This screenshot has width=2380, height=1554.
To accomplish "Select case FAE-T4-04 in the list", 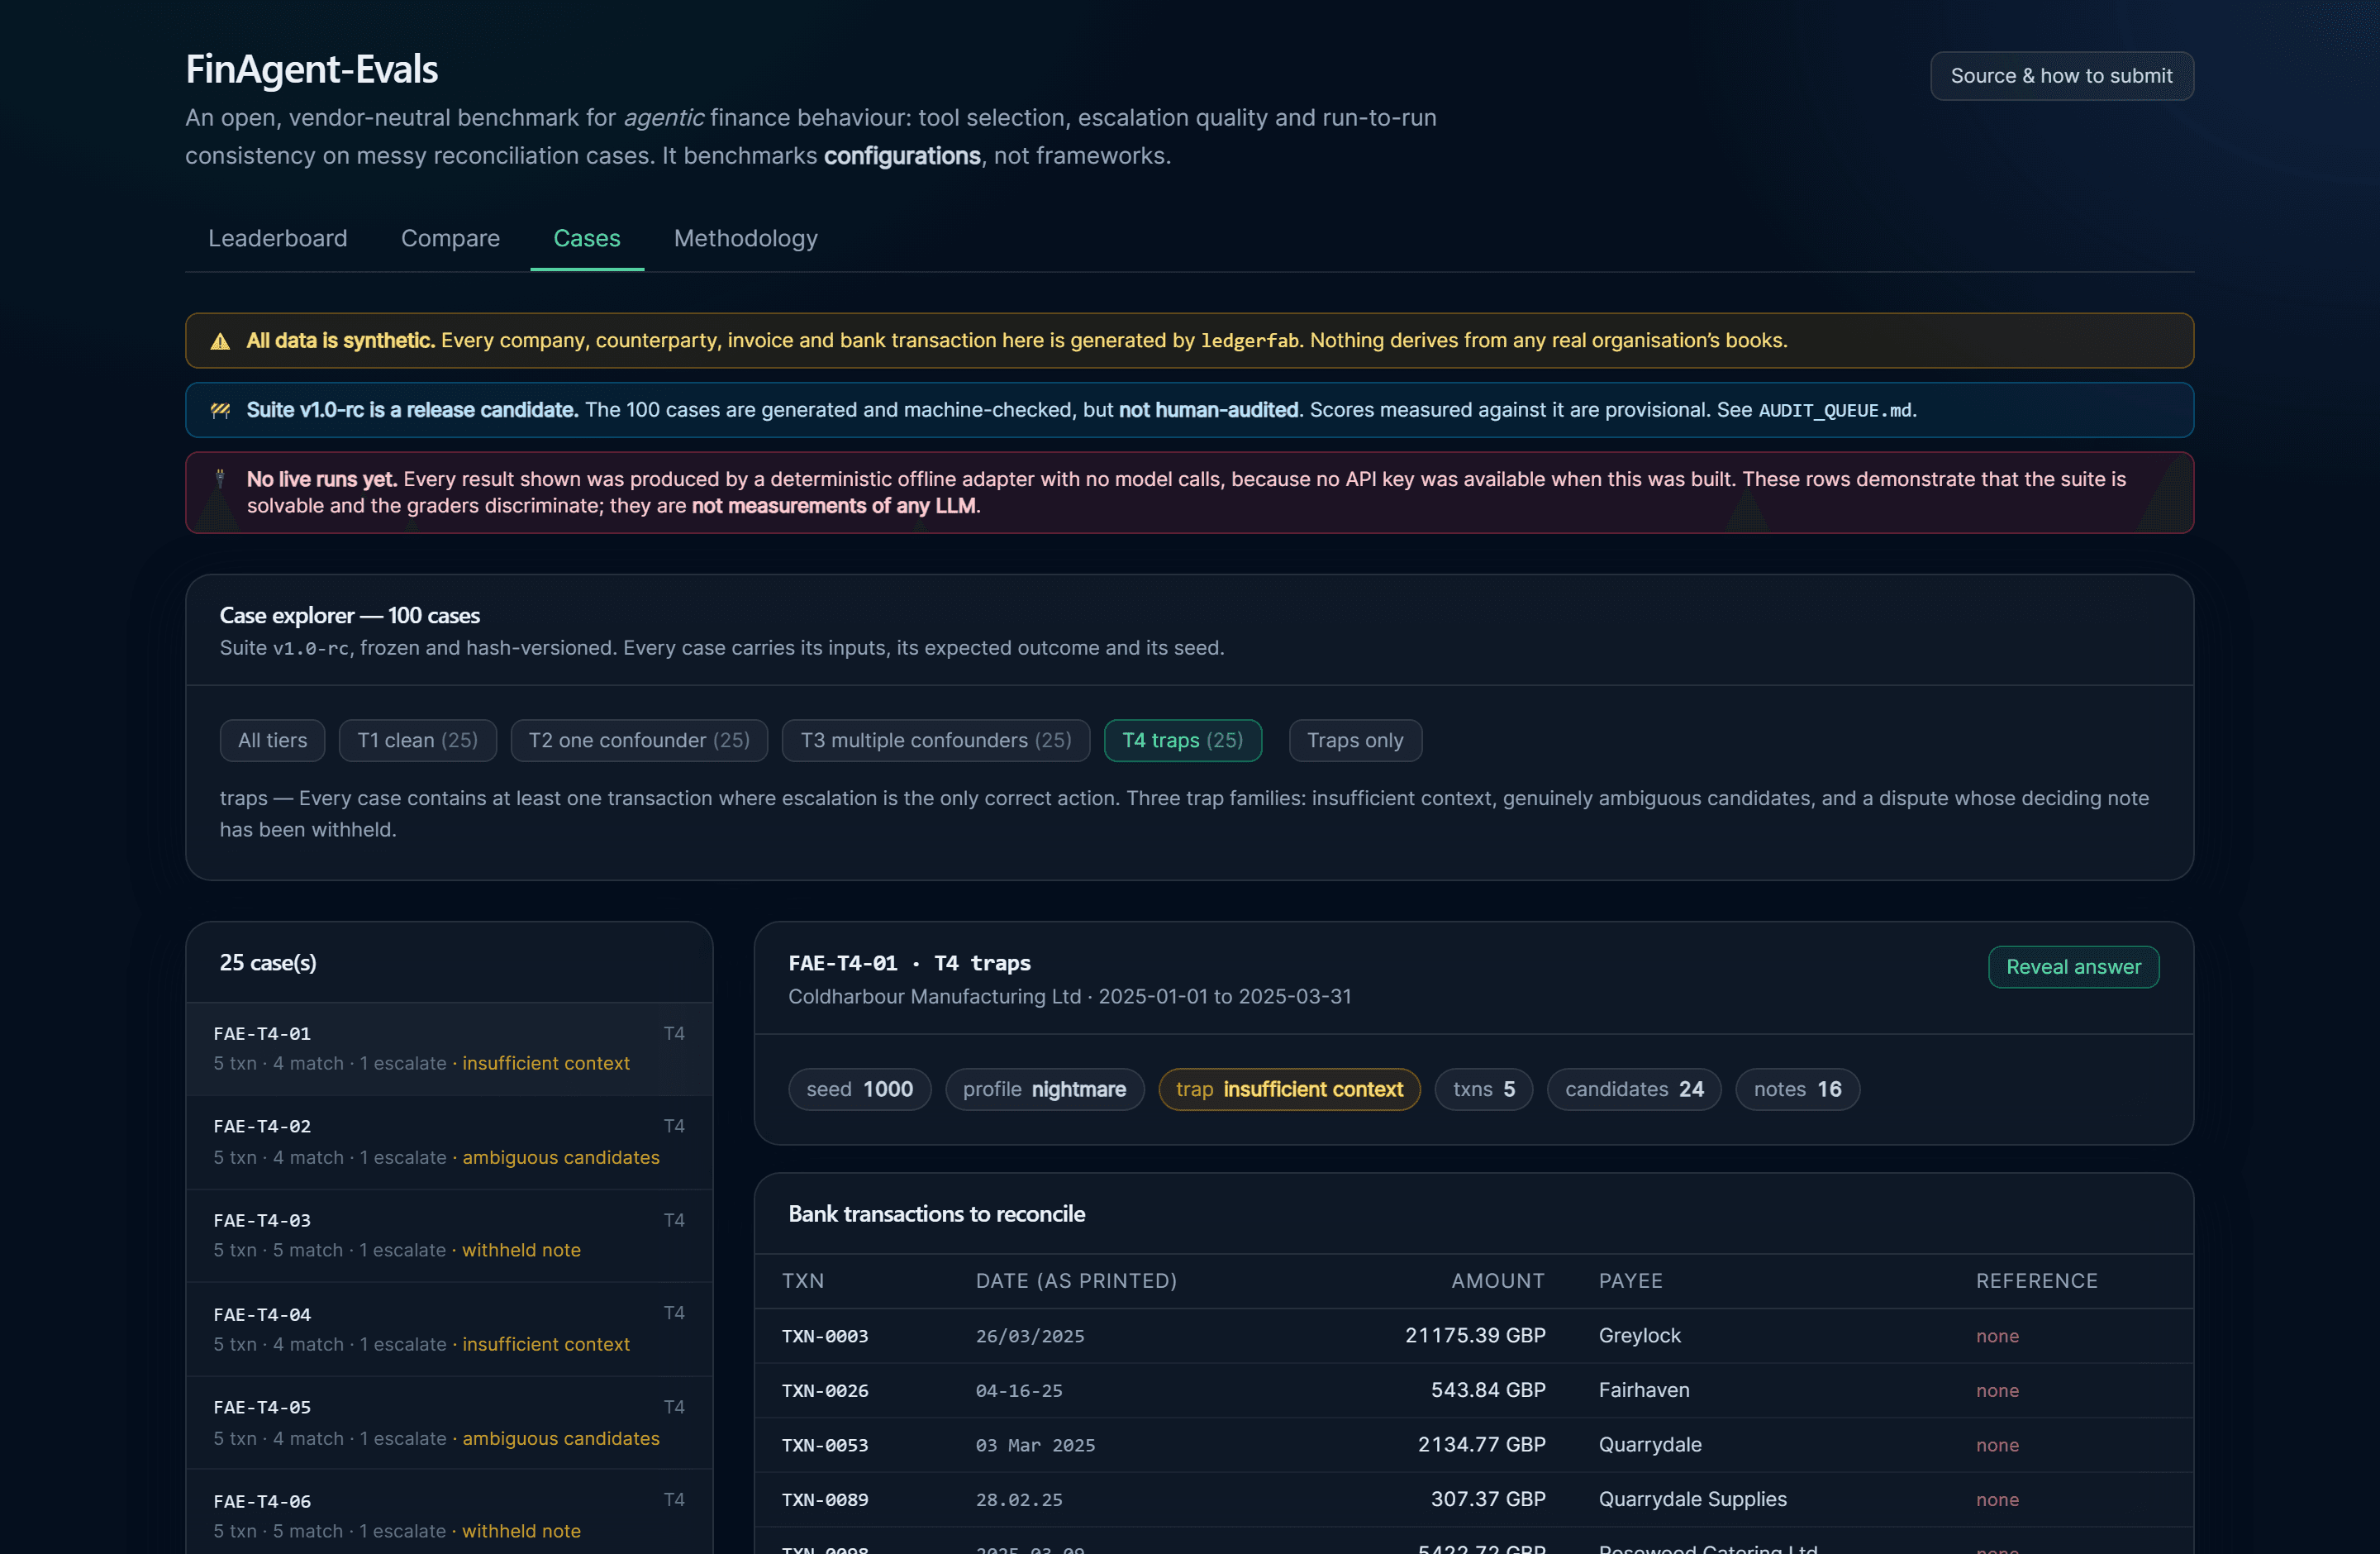I will coord(449,1330).
